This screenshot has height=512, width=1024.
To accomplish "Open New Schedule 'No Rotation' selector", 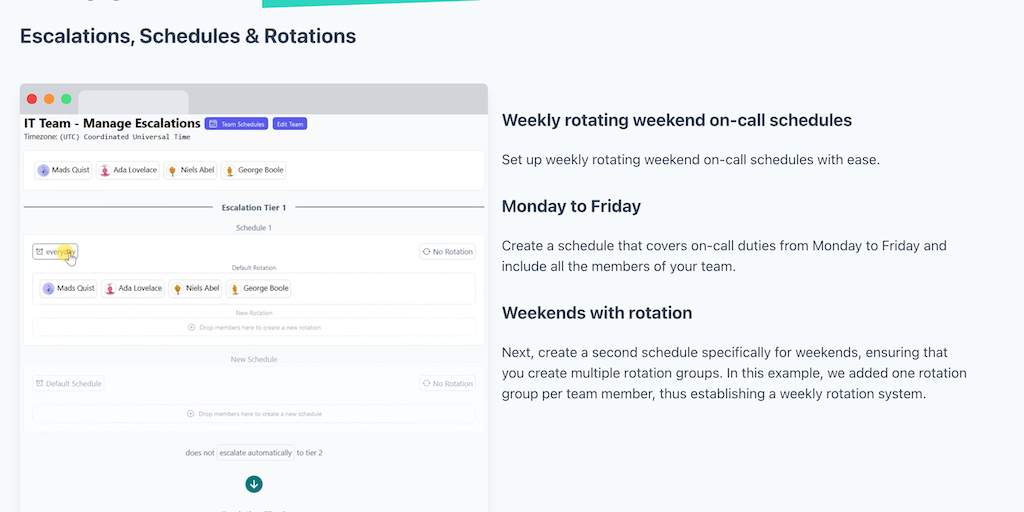I will [x=447, y=384].
